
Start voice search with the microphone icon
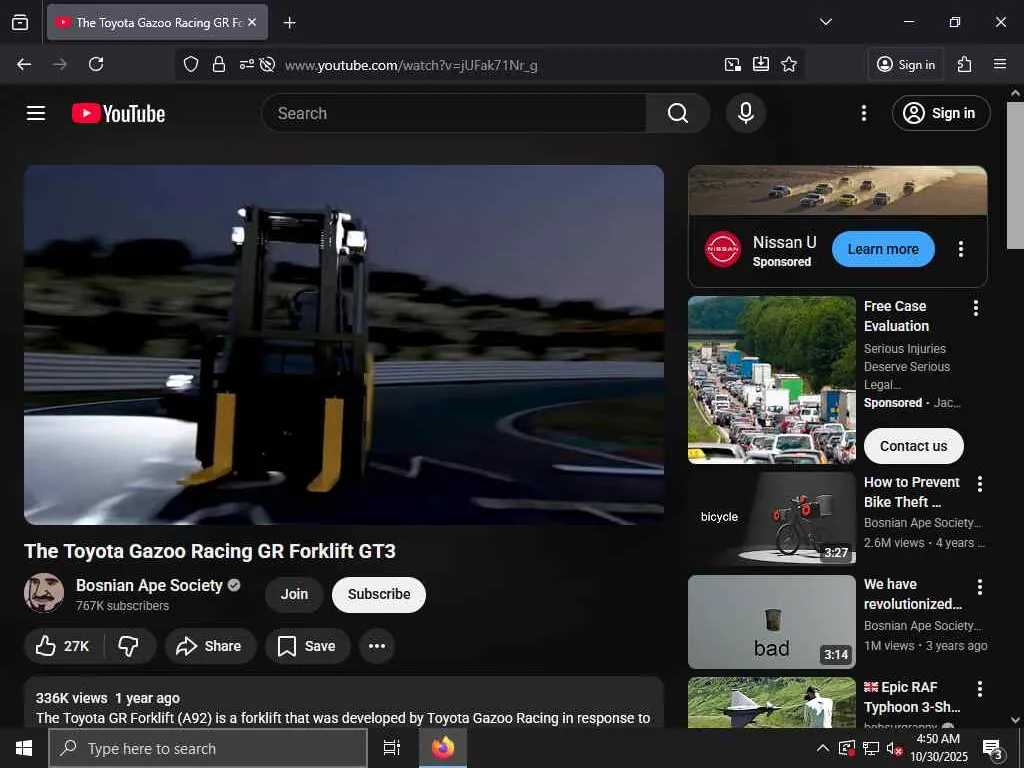click(x=745, y=113)
